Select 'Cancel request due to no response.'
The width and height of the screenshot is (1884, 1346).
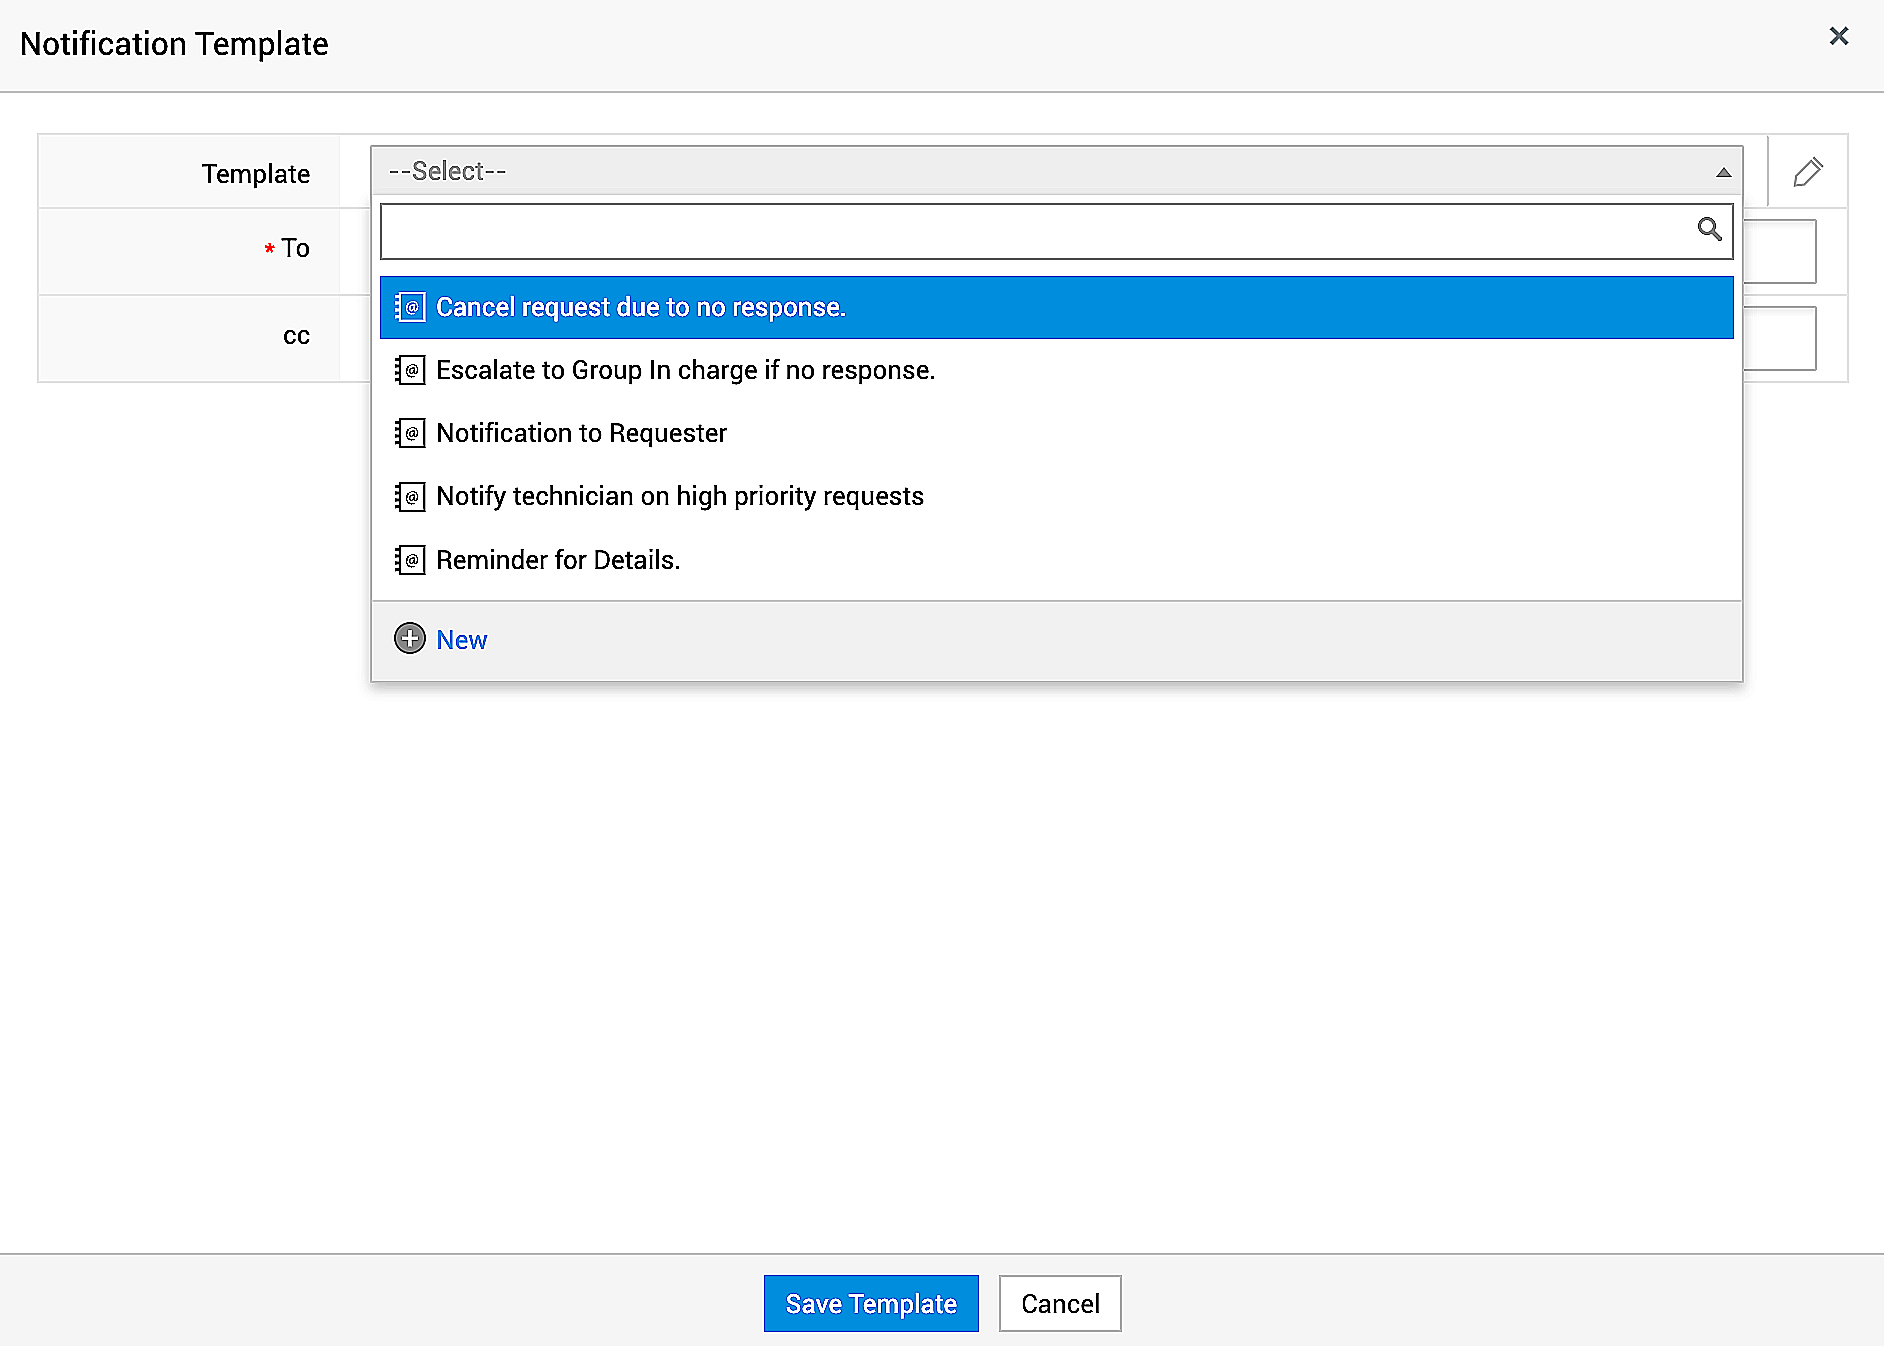[x=640, y=307]
